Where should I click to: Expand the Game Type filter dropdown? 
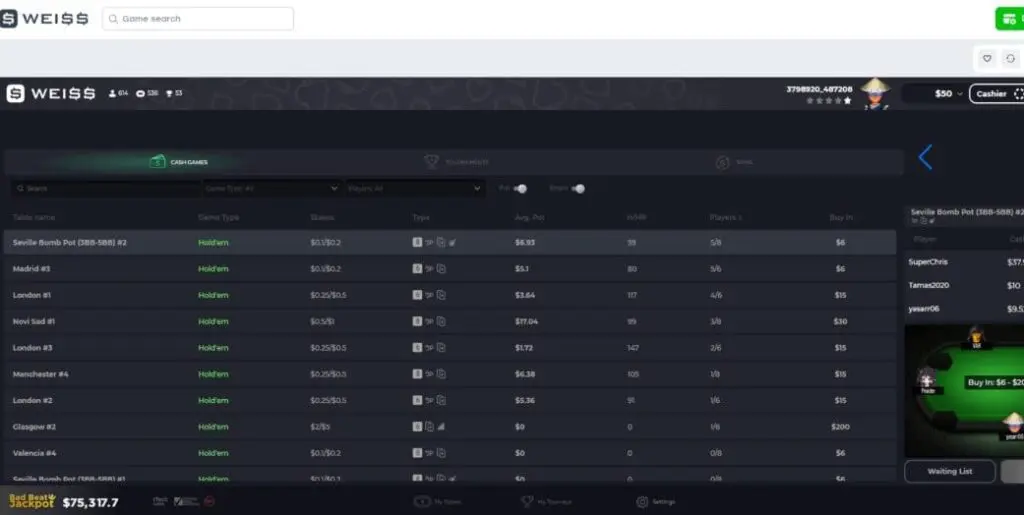pos(271,188)
